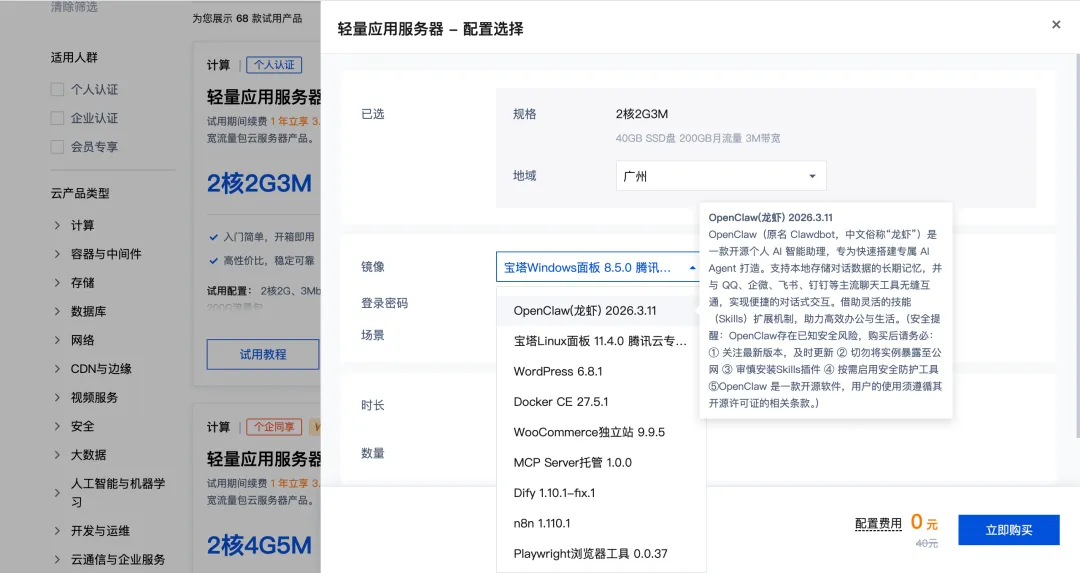Click the 清除筛选 link
Image resolution: width=1080 pixels, height=573 pixels.
click(74, 7)
